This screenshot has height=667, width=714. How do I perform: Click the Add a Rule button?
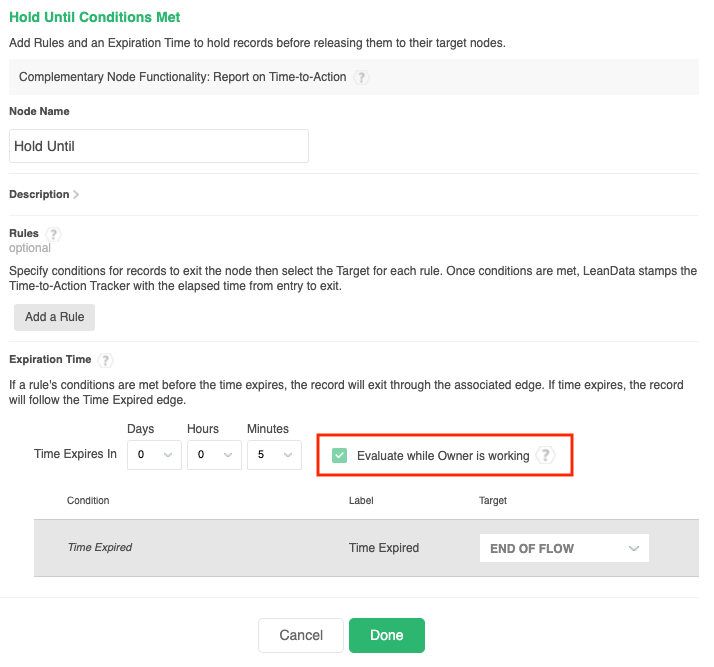54,317
